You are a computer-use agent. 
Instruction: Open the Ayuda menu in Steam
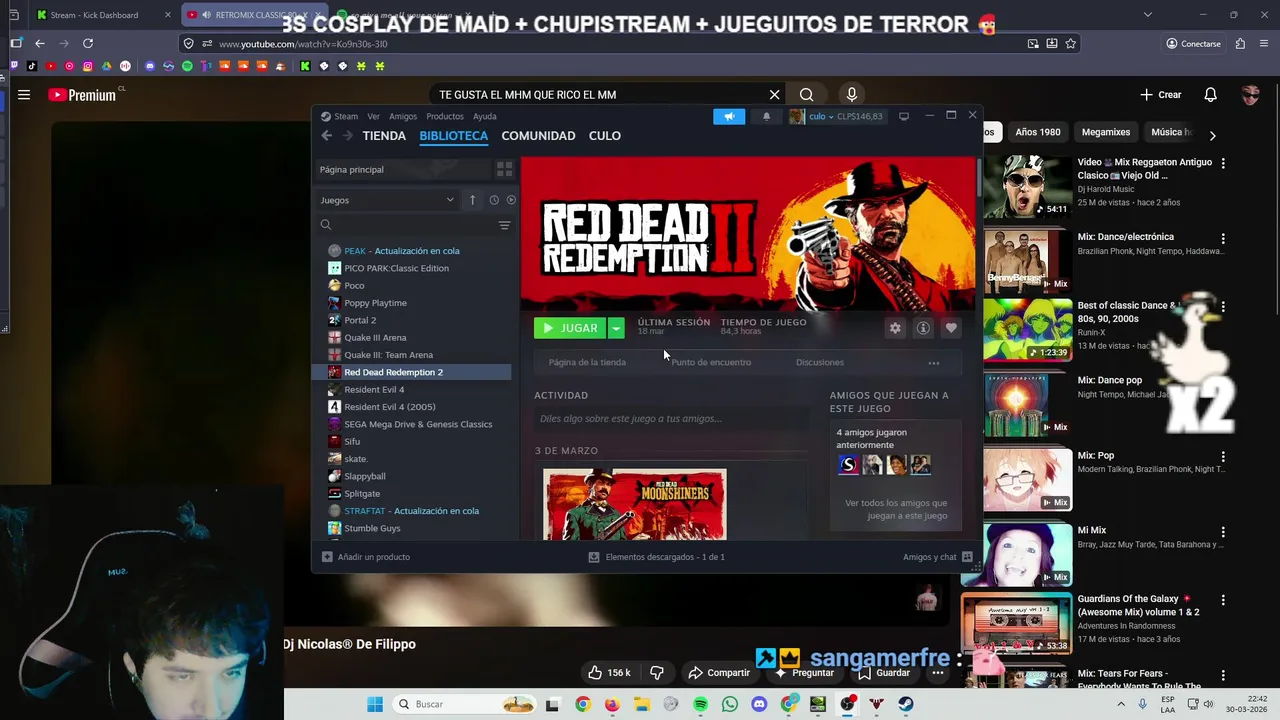pyautogui.click(x=485, y=116)
